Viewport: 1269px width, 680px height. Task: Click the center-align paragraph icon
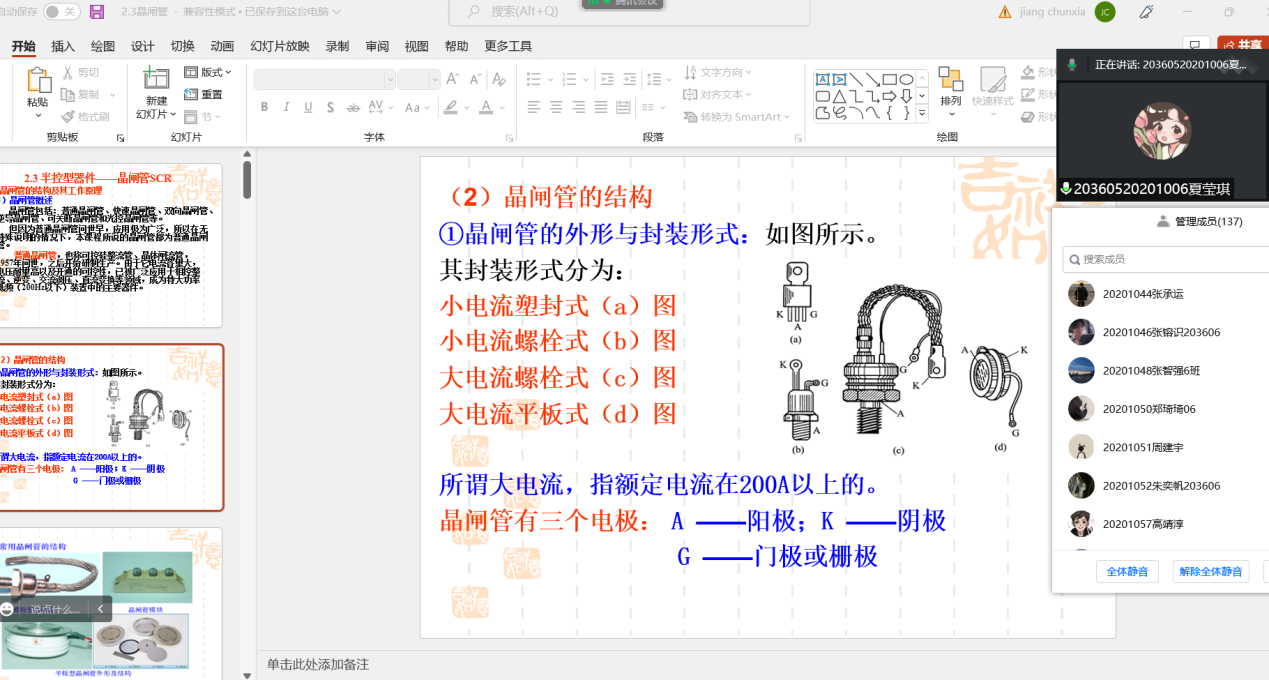click(556, 107)
